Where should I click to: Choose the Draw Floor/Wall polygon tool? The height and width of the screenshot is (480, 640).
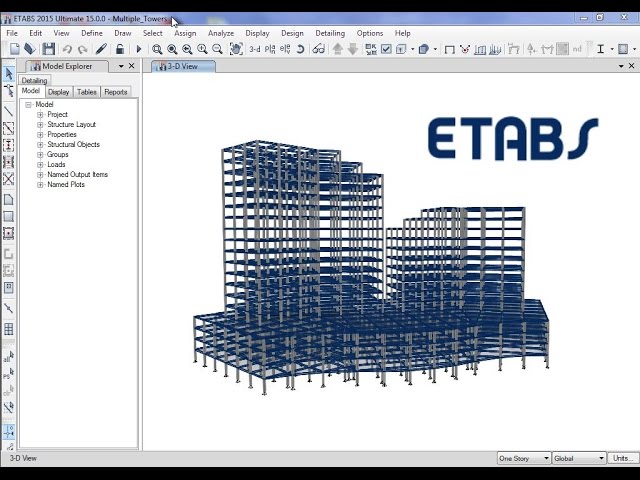pos(9,200)
